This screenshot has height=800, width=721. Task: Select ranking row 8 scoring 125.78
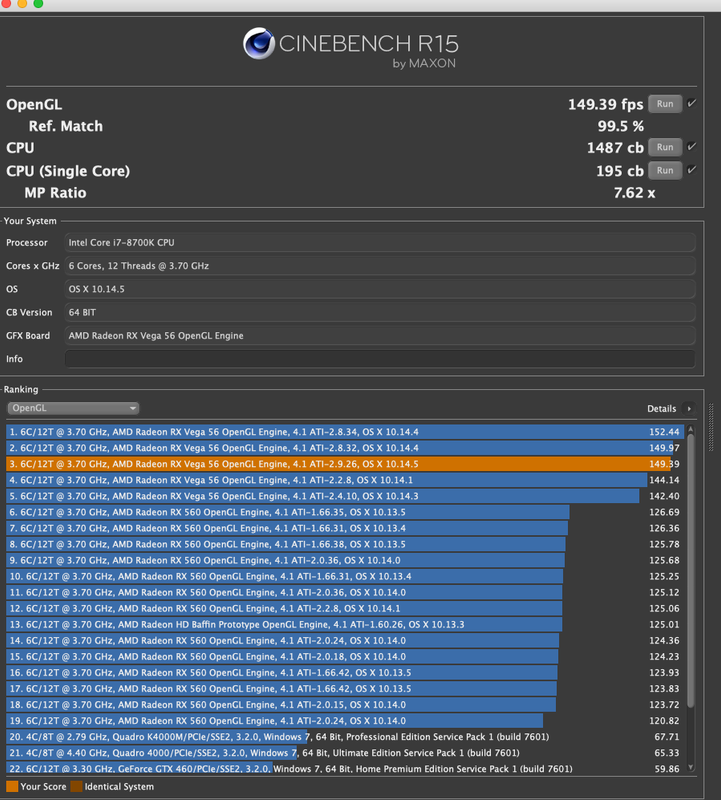pos(345,544)
